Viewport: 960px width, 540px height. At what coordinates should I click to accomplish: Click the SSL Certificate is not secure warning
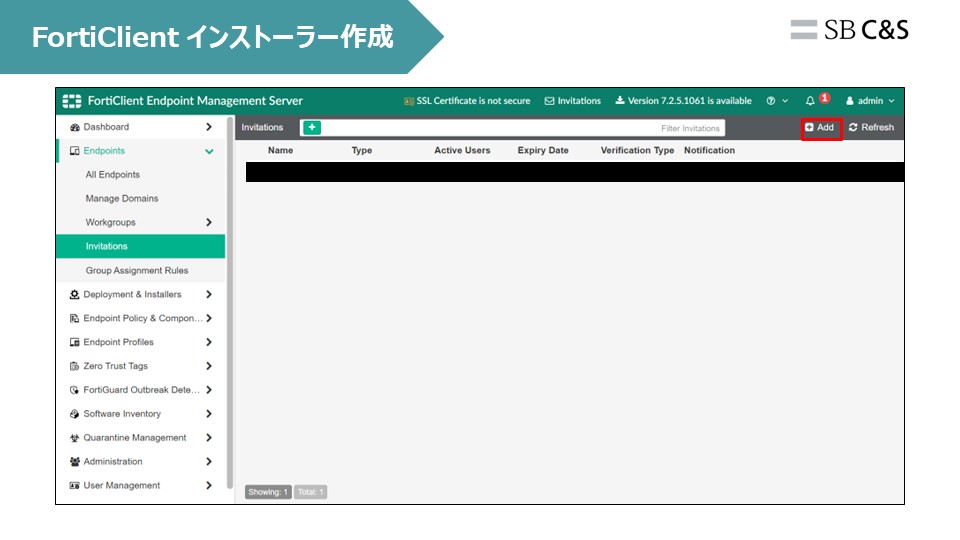[x=467, y=101]
